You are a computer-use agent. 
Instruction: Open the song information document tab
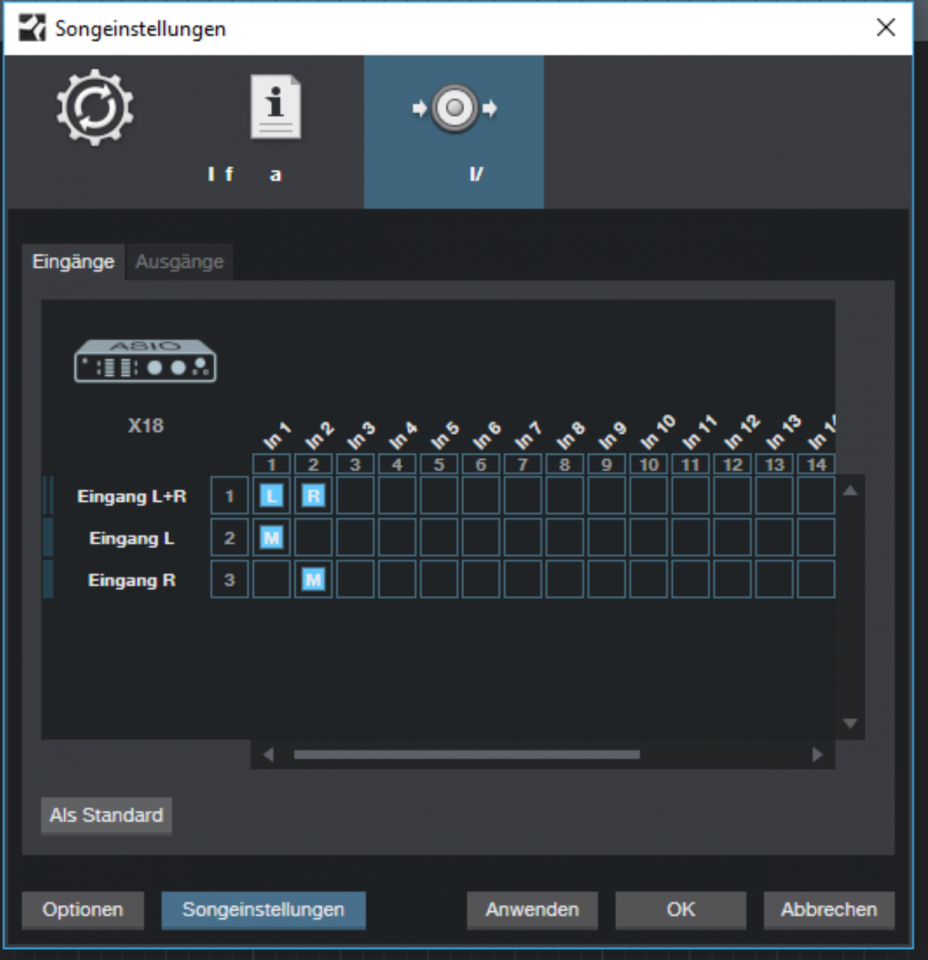[275, 108]
